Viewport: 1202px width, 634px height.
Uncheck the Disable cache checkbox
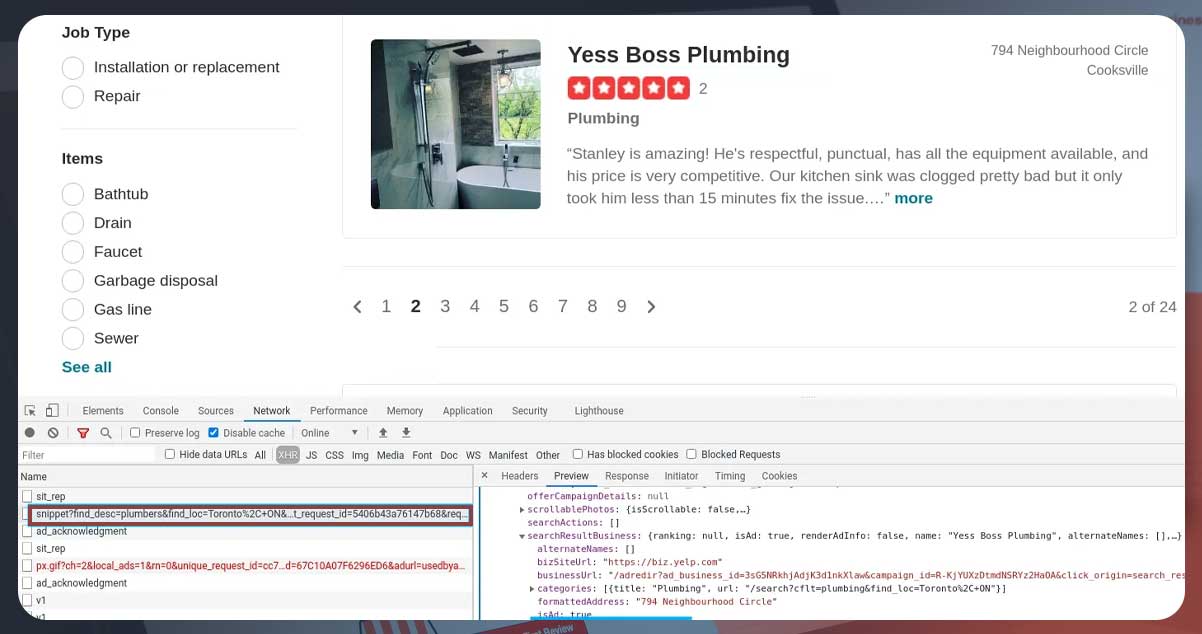[213, 433]
